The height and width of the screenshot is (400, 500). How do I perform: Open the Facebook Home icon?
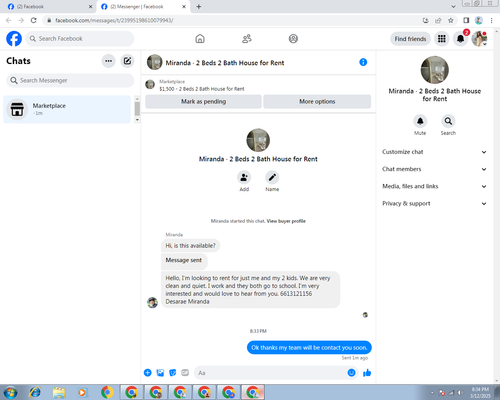tap(200, 39)
